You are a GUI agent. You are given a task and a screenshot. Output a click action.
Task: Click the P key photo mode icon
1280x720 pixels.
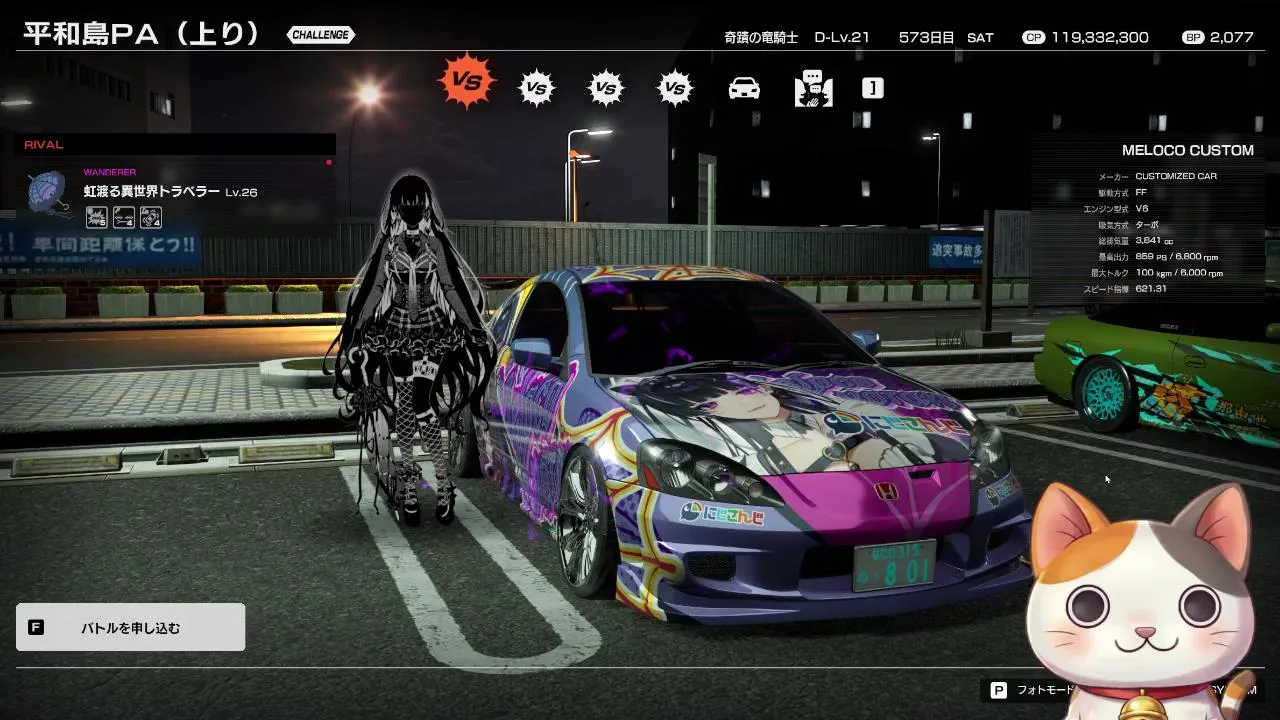pos(998,690)
